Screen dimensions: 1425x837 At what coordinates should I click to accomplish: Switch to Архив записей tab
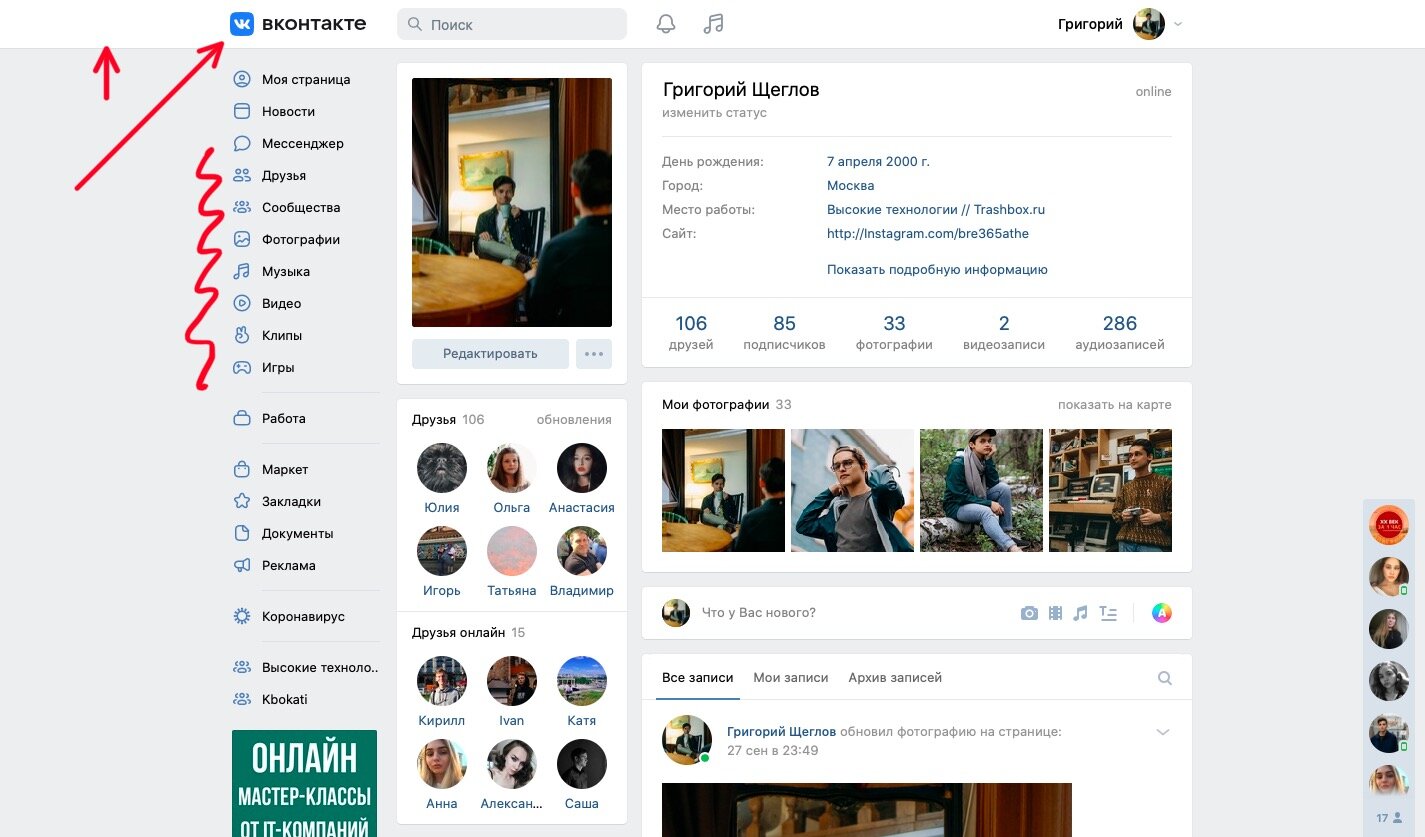895,678
